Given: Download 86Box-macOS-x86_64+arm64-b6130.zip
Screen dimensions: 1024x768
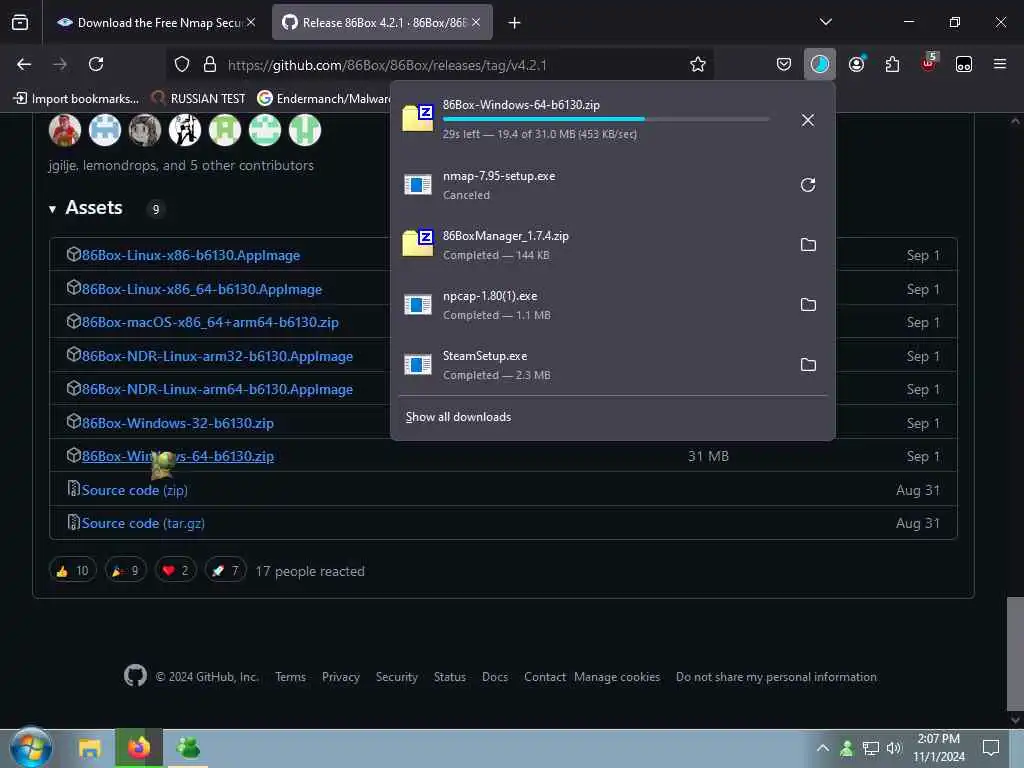Looking at the screenshot, I should 210,323.
